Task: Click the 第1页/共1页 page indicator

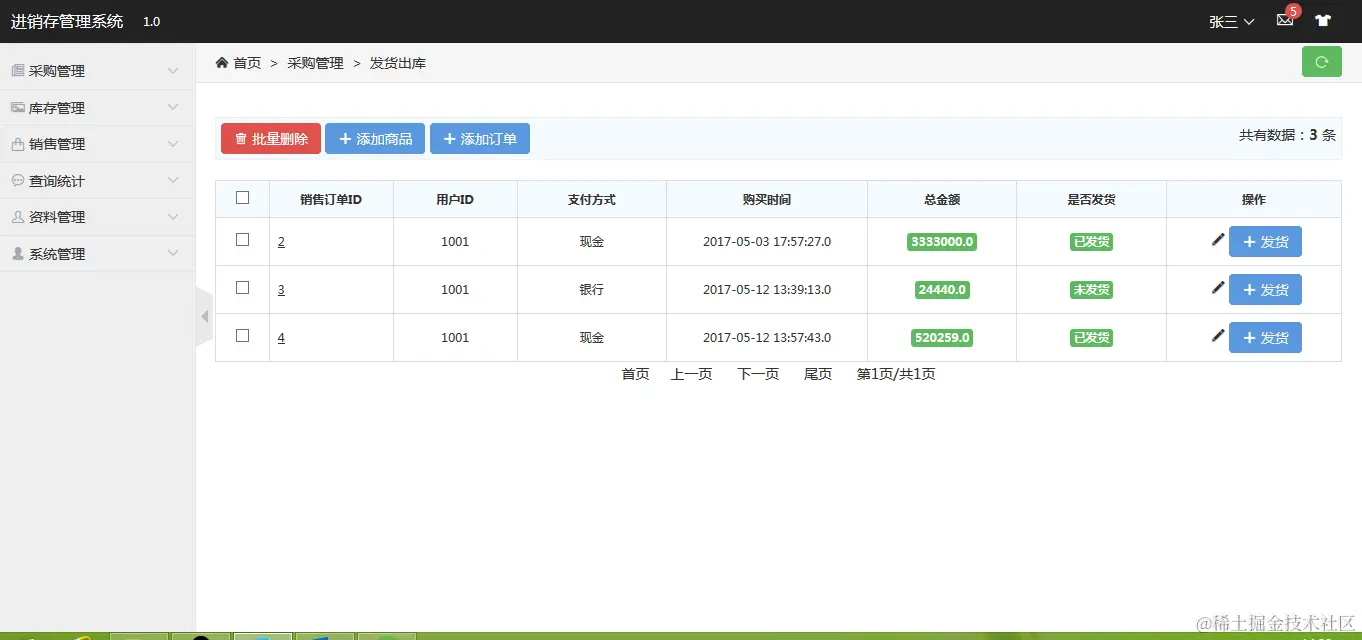Action: (x=896, y=374)
